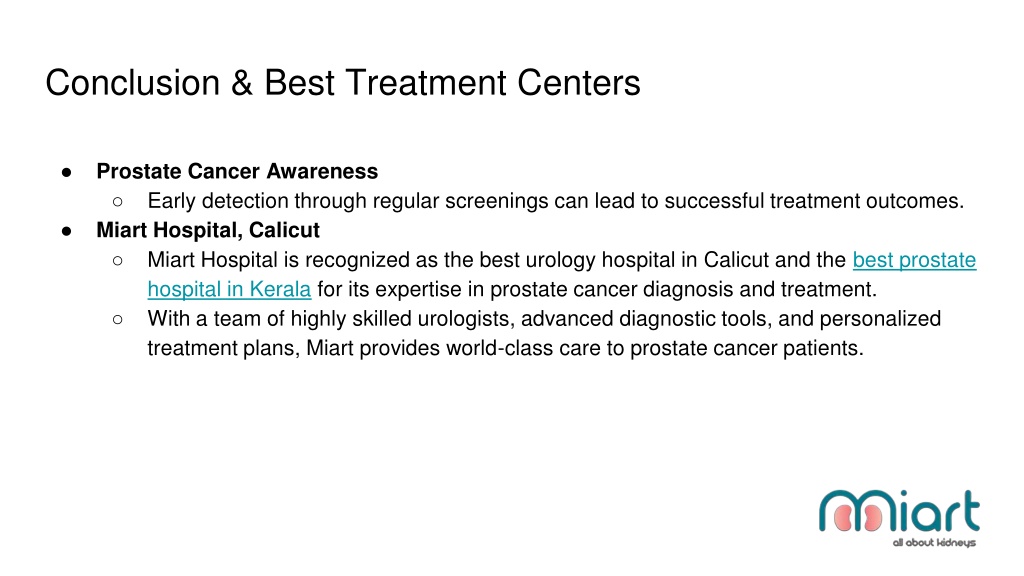This screenshot has height=576, width=1024.
Task: Open the 'best prostate' hyperlink
Action: 914,260
